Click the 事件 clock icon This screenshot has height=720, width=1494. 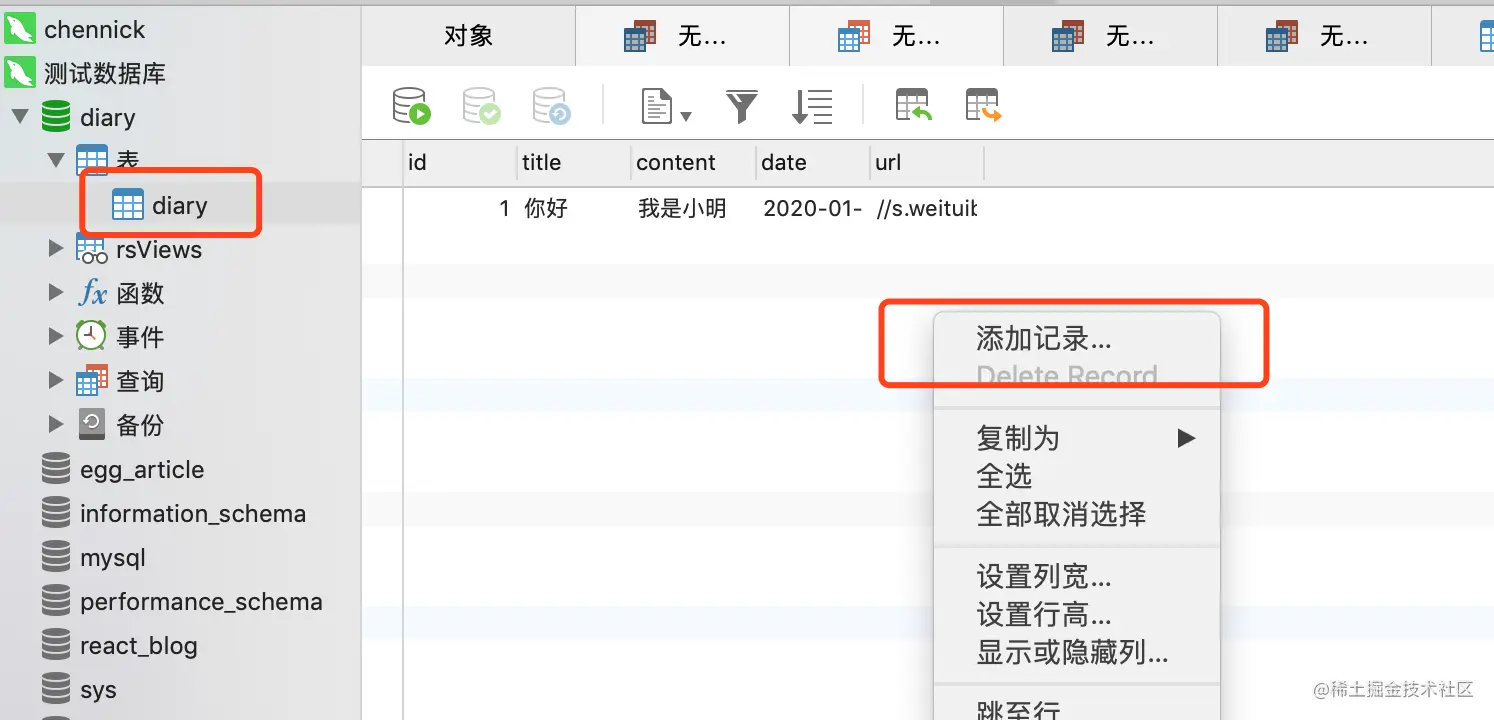coord(92,337)
